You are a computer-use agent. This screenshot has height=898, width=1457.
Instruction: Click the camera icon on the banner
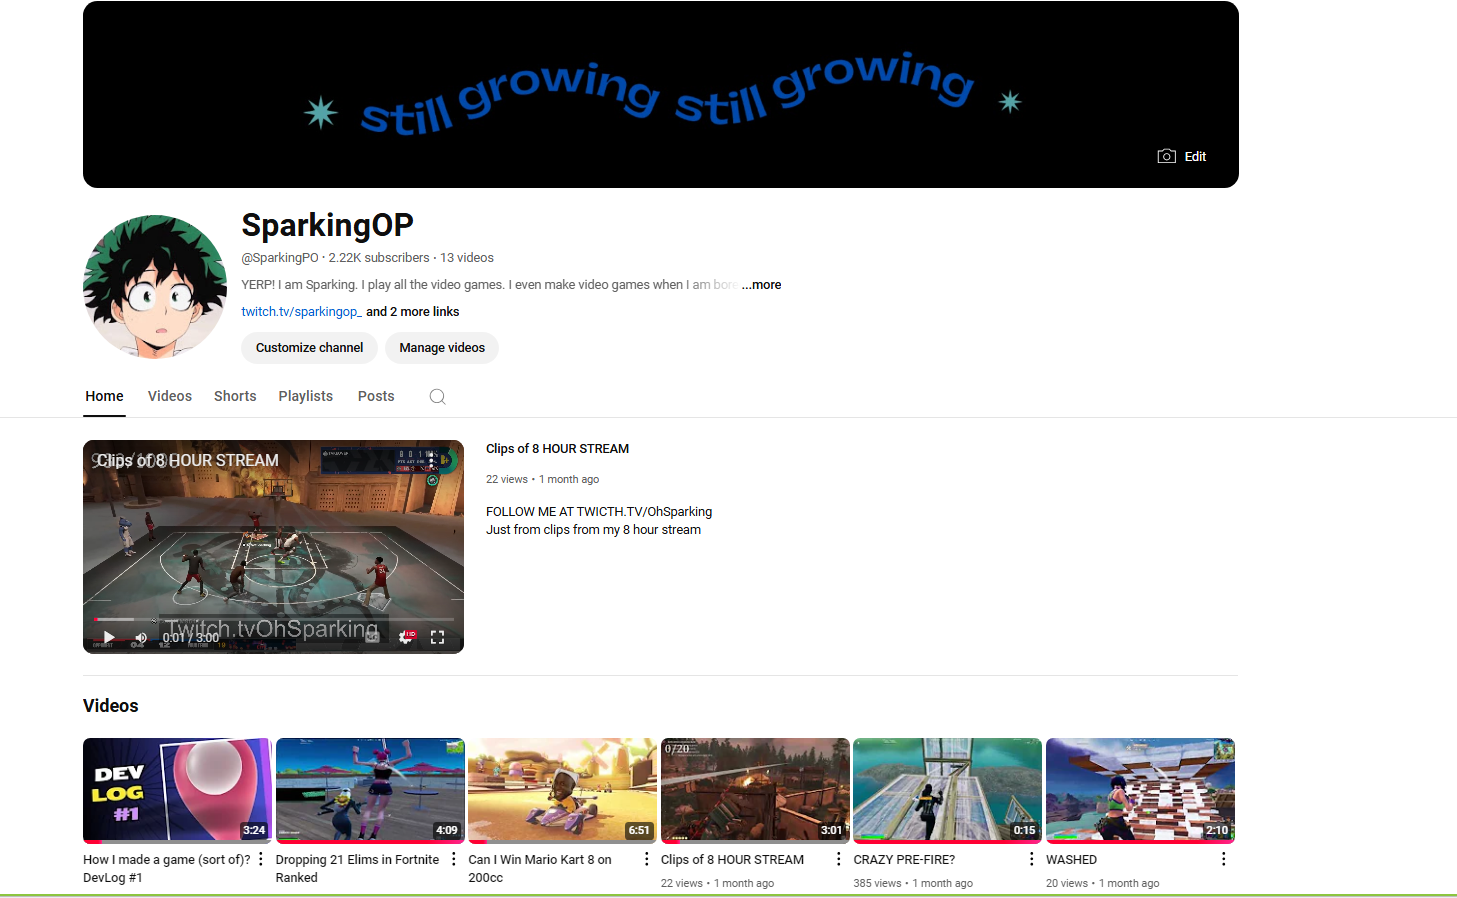pyautogui.click(x=1166, y=156)
